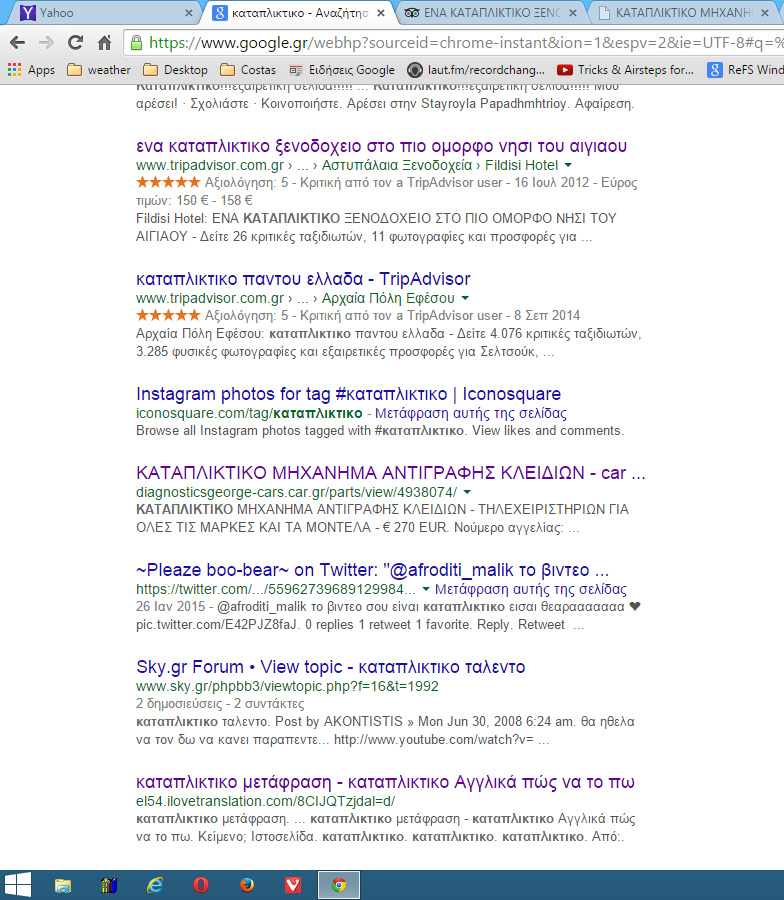Close the ΕΝΑ ΚΑΤΑΠΛΙΚΤΙΚΟ ΞΕΝΟ tab

click(573, 13)
